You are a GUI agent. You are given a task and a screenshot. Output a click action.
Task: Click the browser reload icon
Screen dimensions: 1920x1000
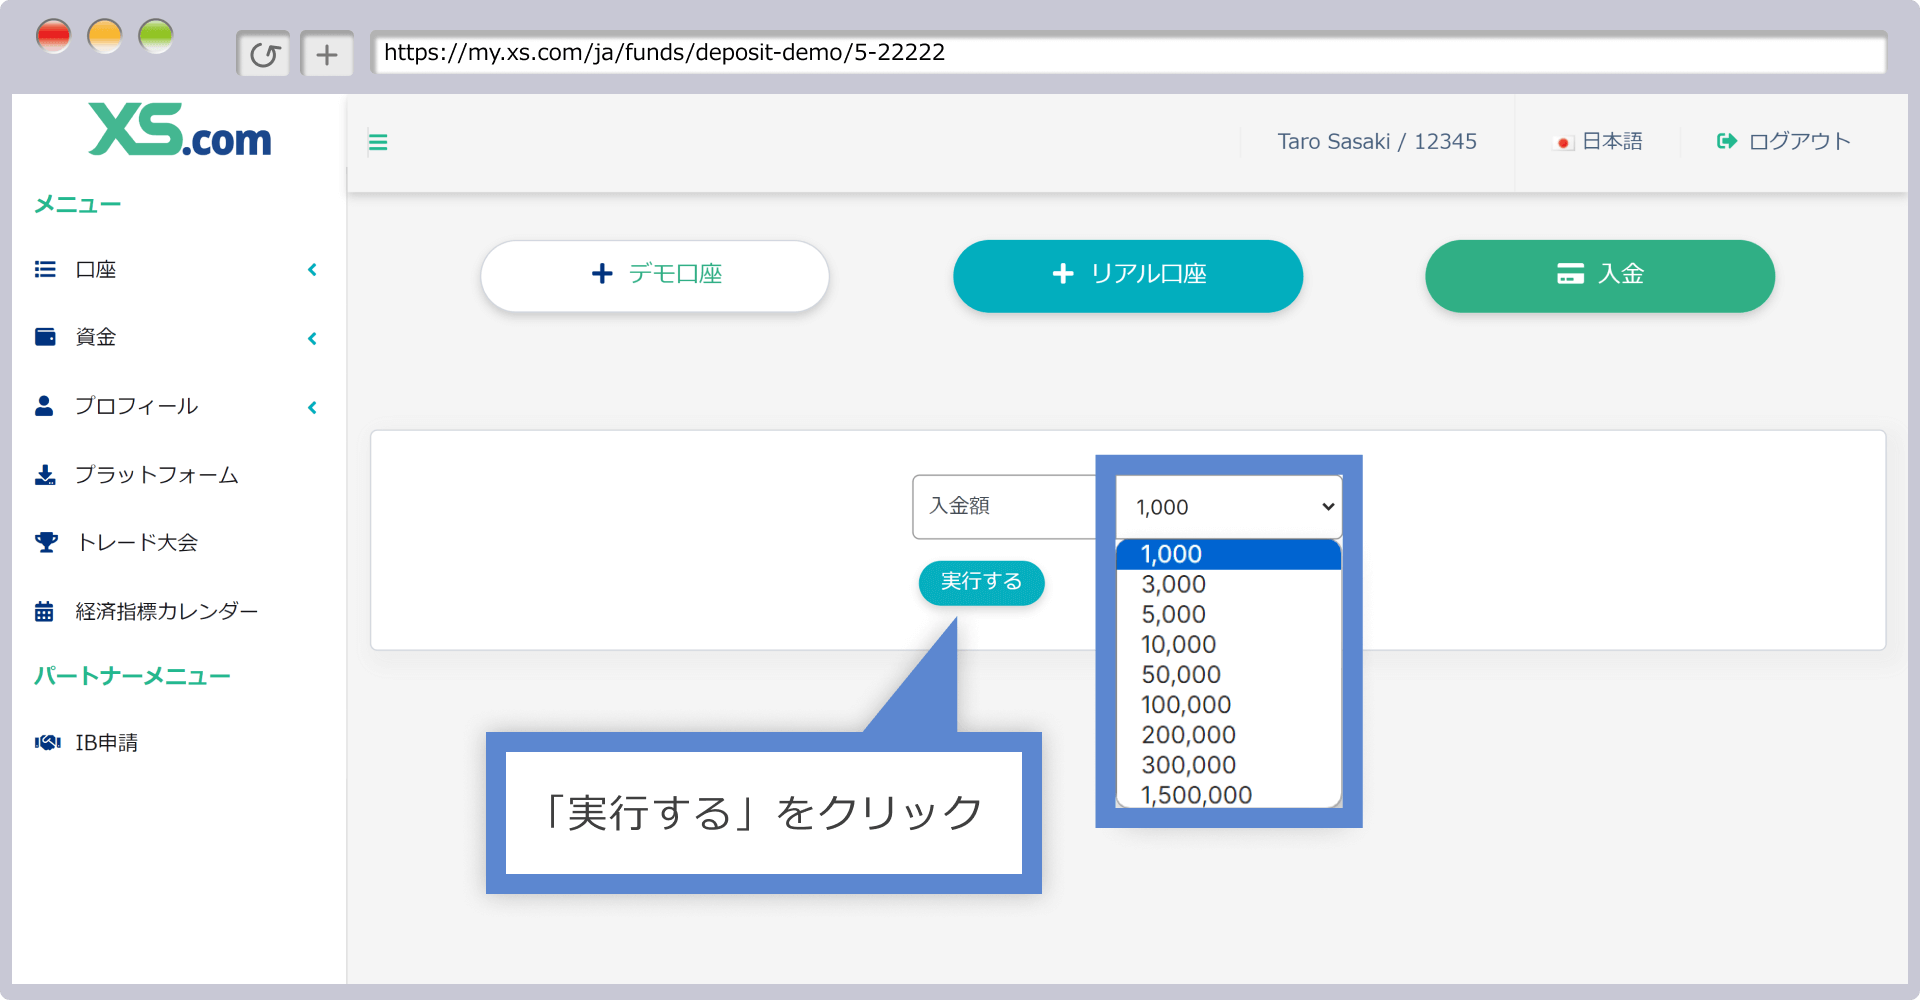coord(264,54)
